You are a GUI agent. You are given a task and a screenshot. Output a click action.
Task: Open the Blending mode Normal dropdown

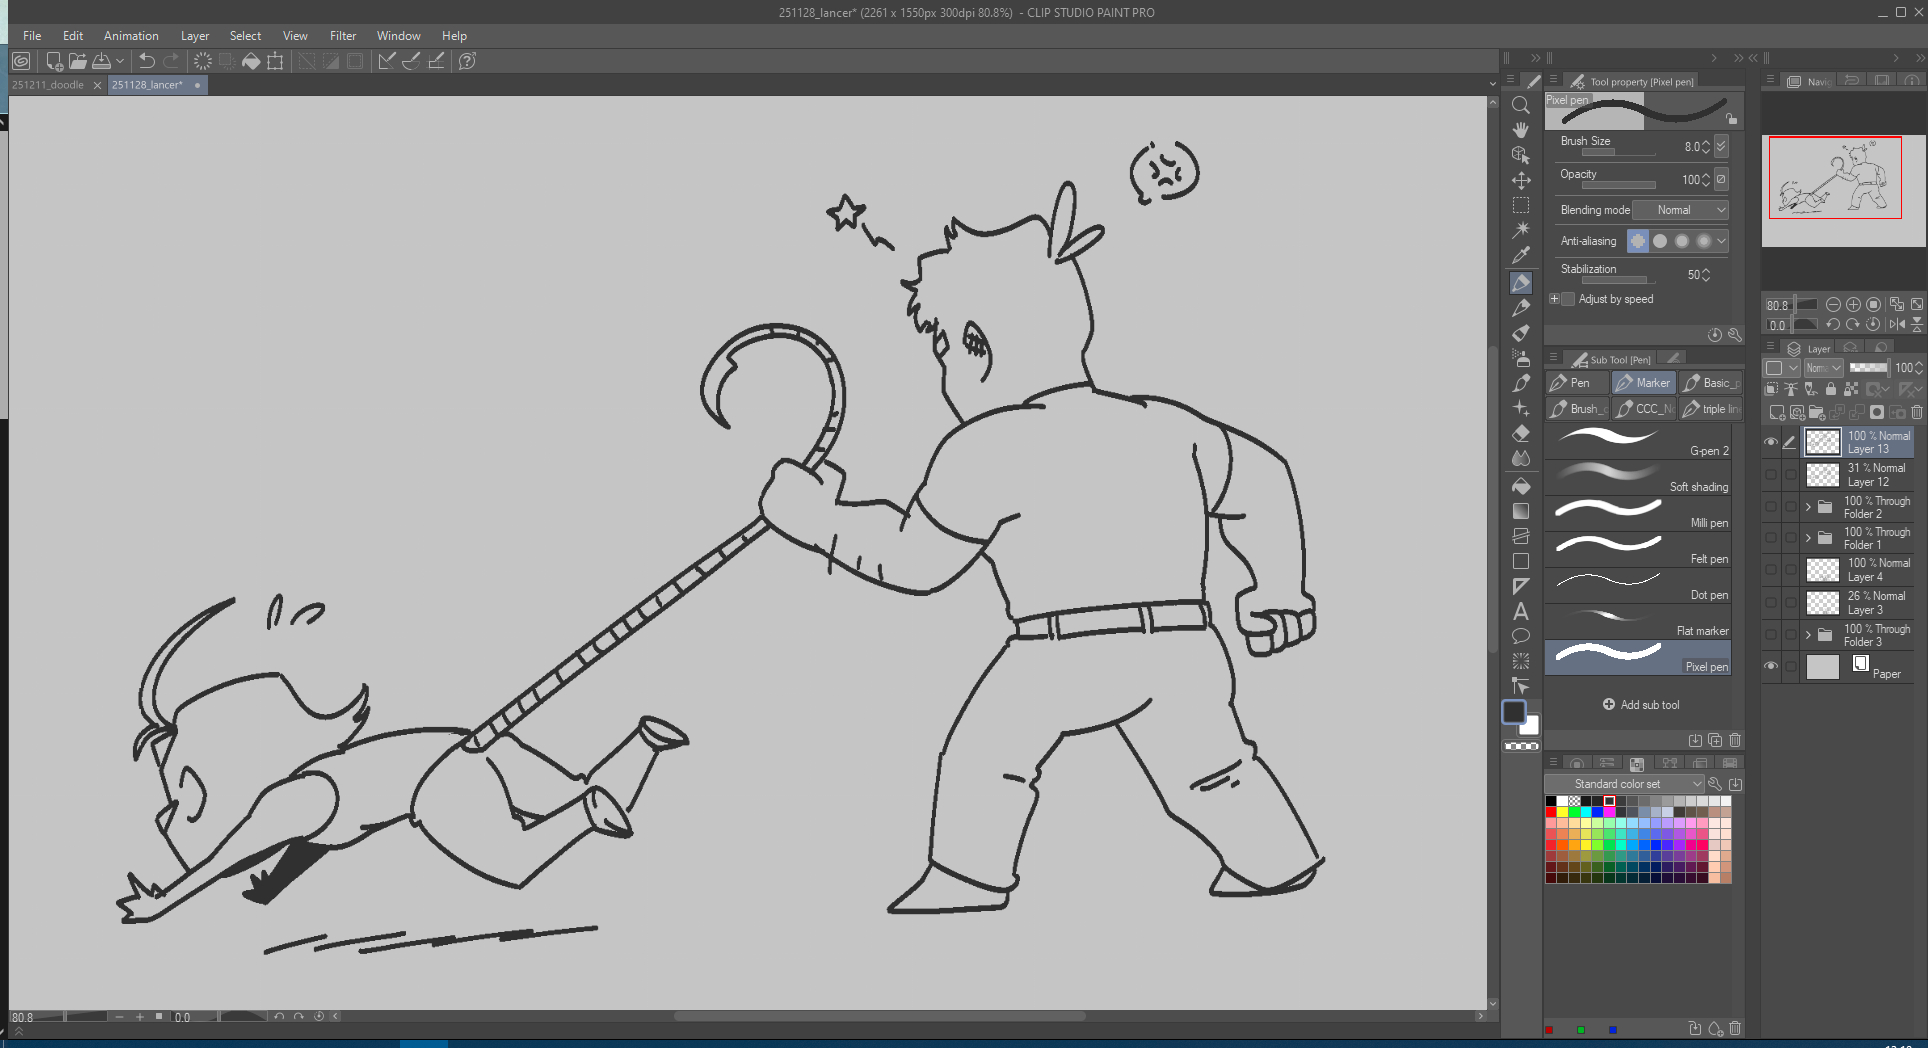[x=1680, y=210]
